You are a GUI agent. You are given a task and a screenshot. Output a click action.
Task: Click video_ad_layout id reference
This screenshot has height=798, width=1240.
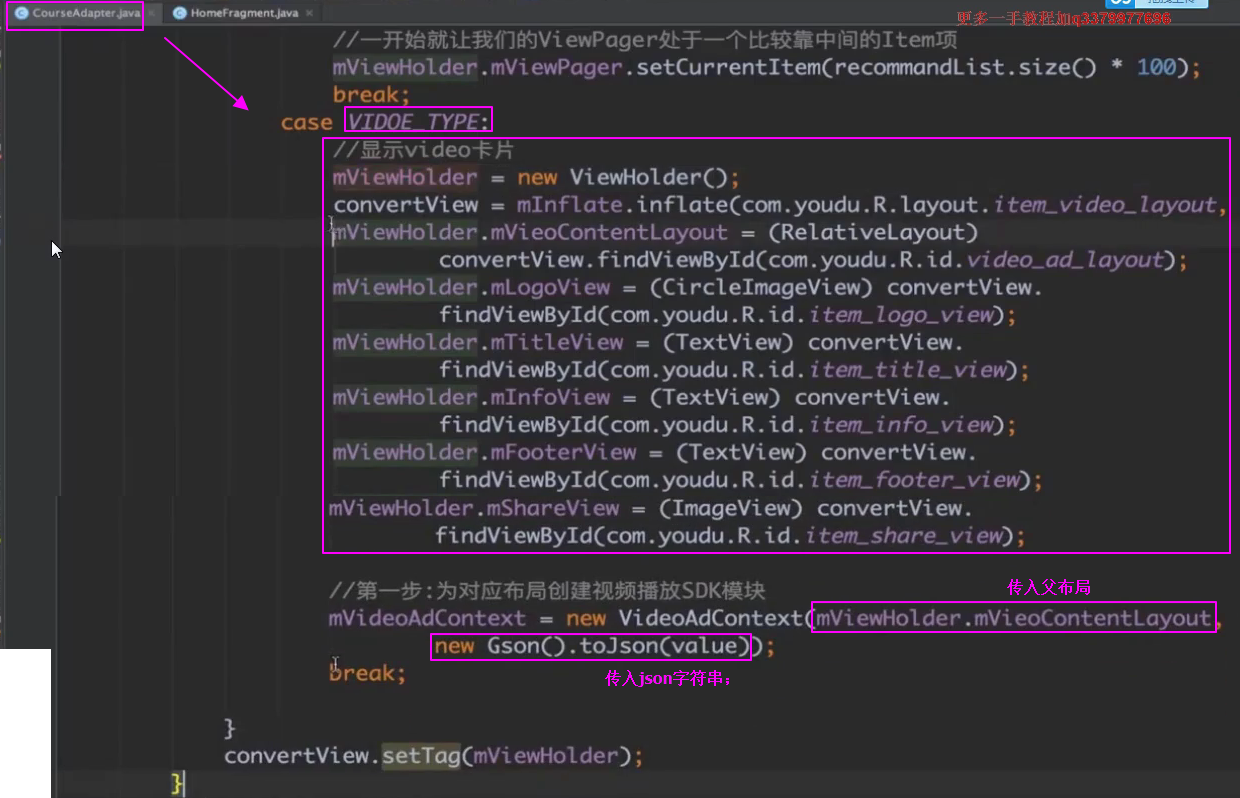coord(1065,260)
